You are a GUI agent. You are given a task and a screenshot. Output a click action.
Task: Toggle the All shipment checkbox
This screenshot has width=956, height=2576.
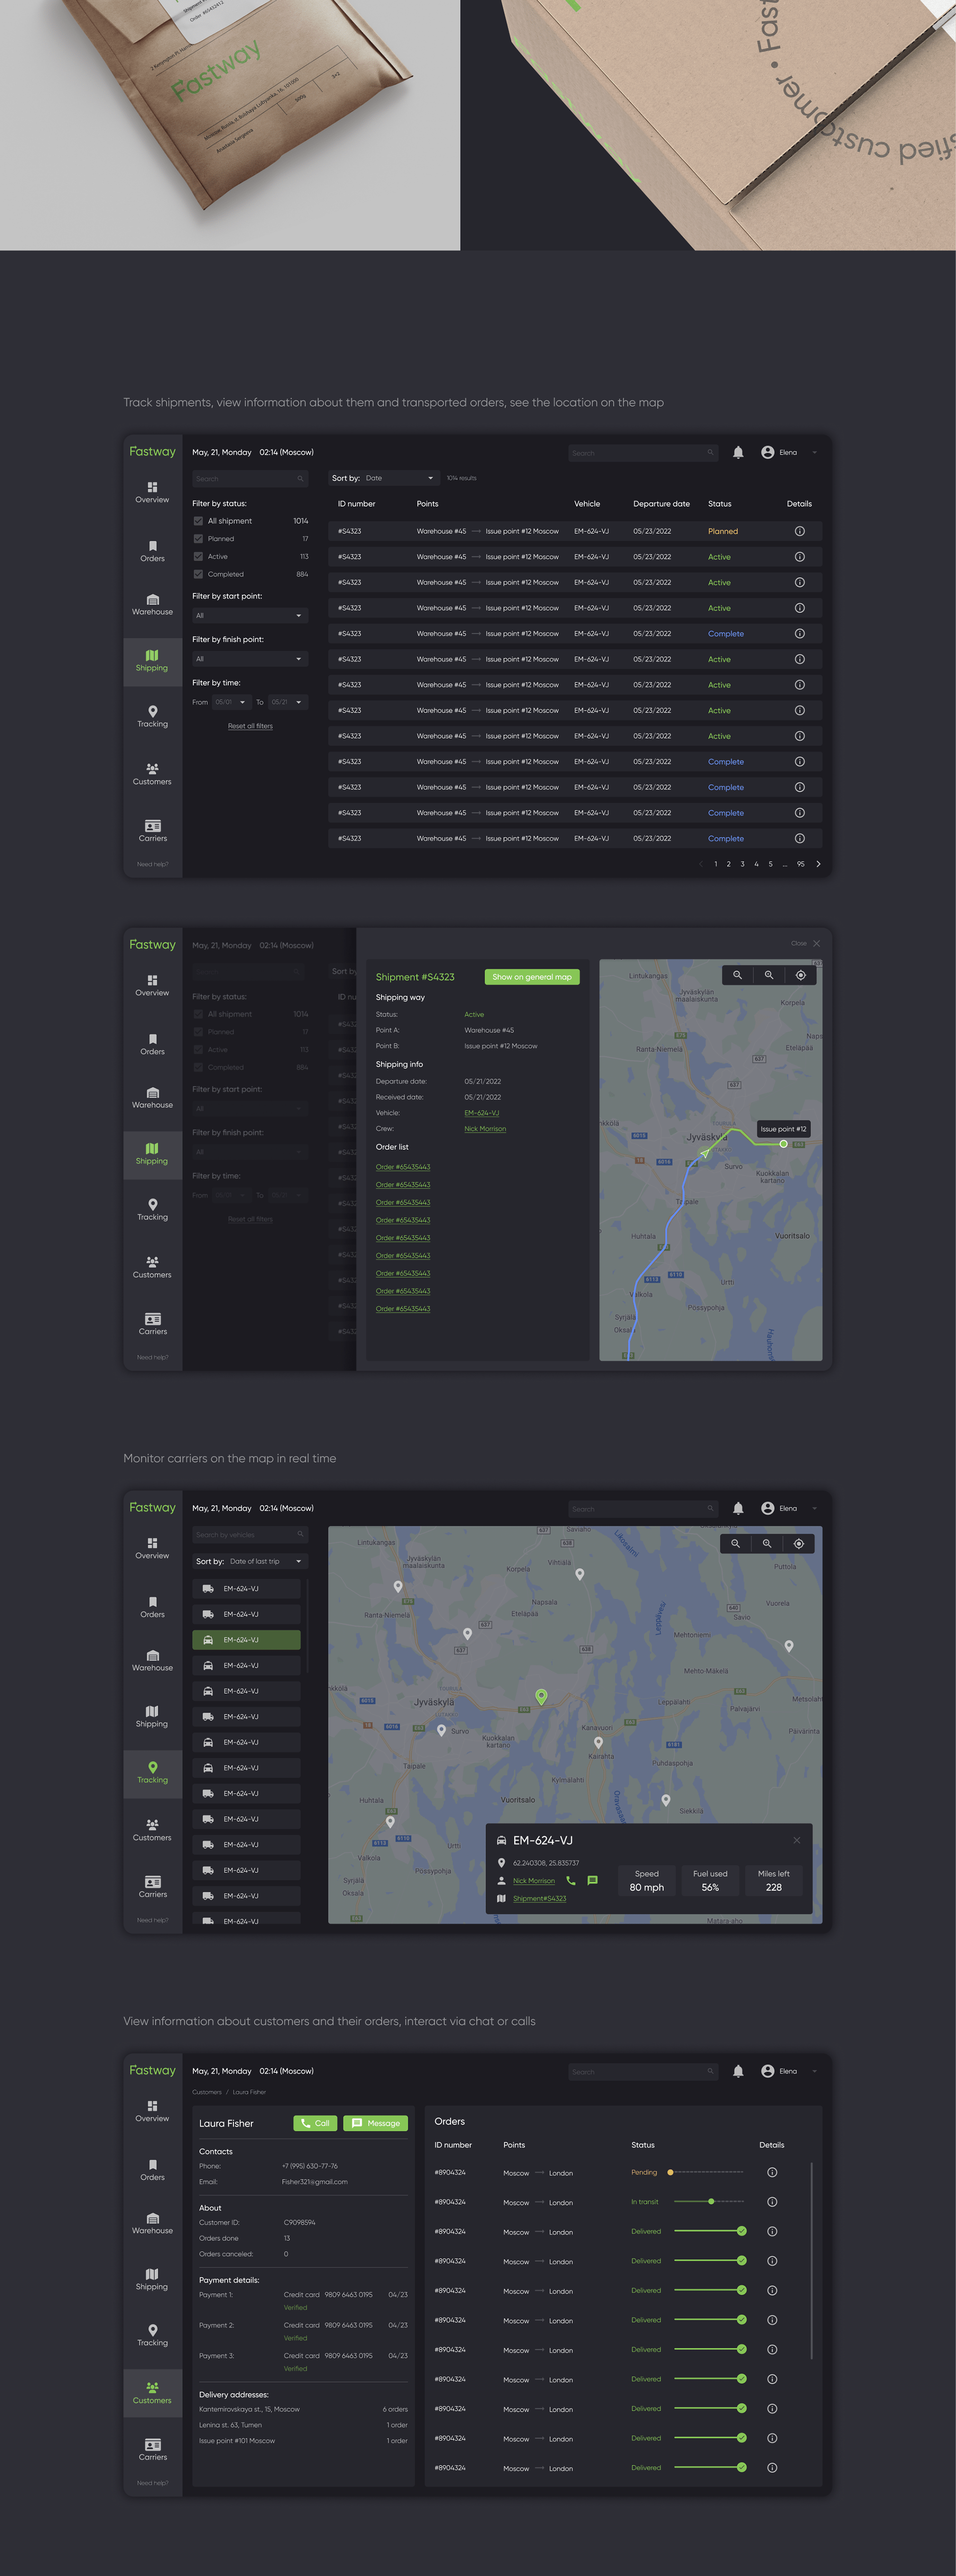(x=198, y=521)
